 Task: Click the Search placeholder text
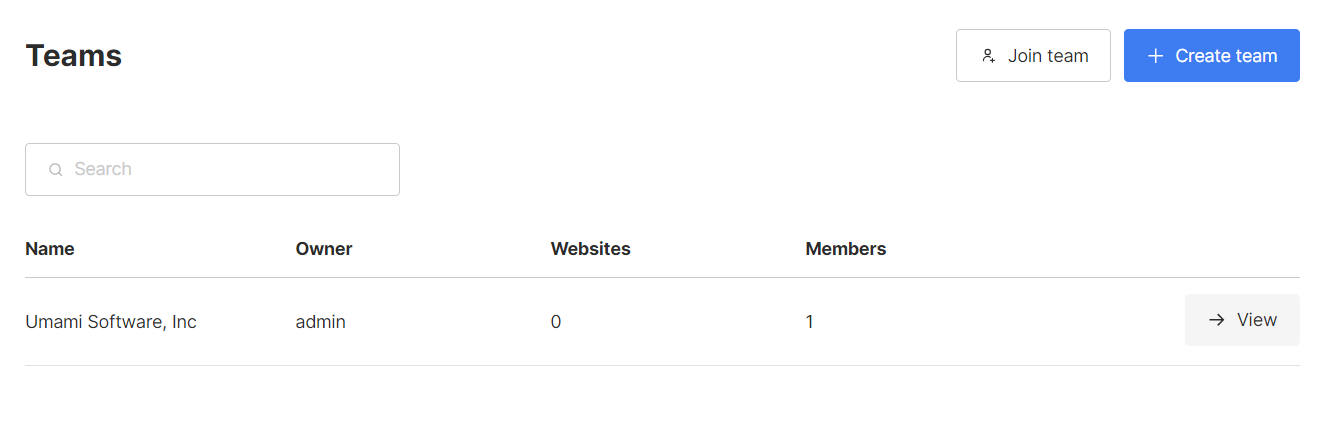pyautogui.click(x=103, y=169)
